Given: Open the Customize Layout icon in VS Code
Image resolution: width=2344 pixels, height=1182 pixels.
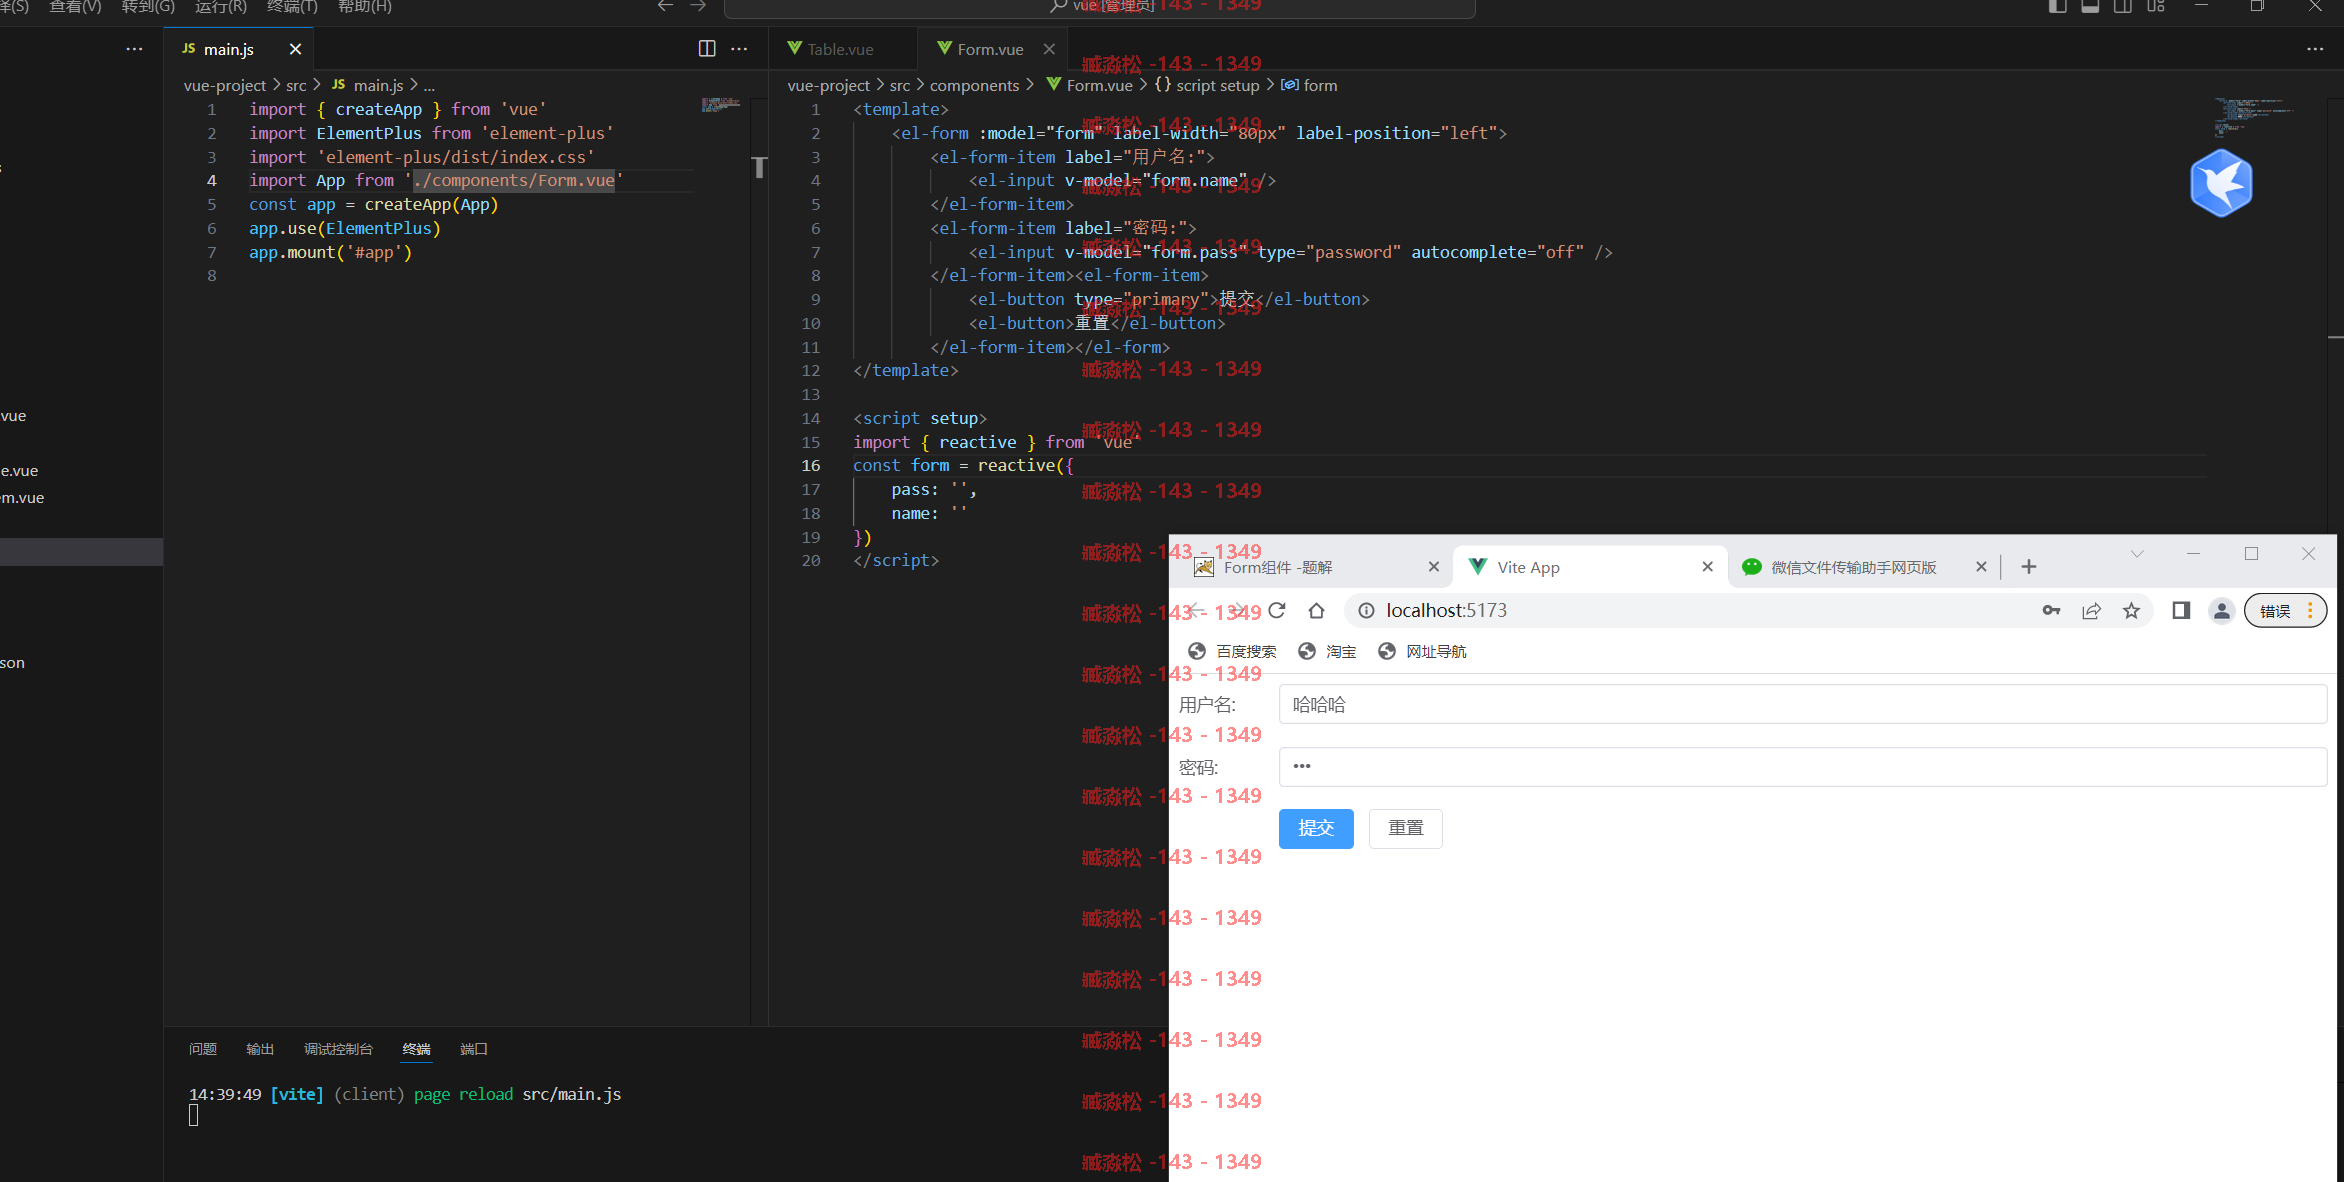Looking at the screenshot, I should click(x=2156, y=6).
